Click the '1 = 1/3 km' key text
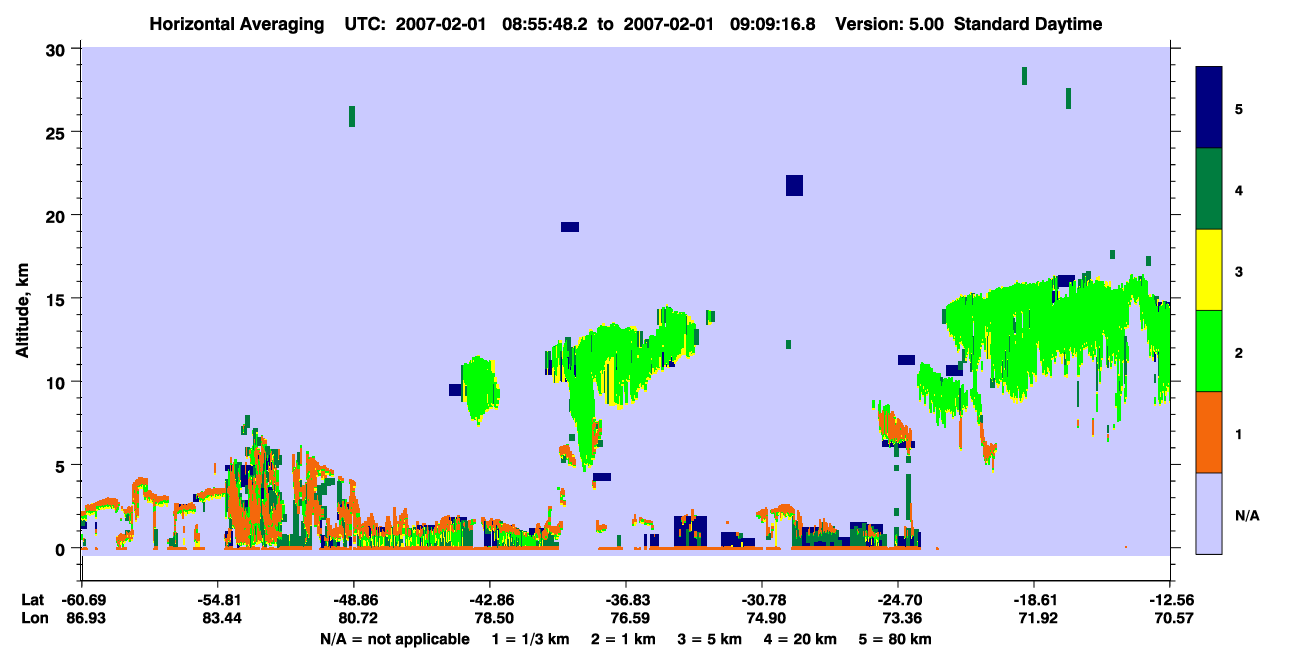This screenshot has width=1300, height=667. 531,639
